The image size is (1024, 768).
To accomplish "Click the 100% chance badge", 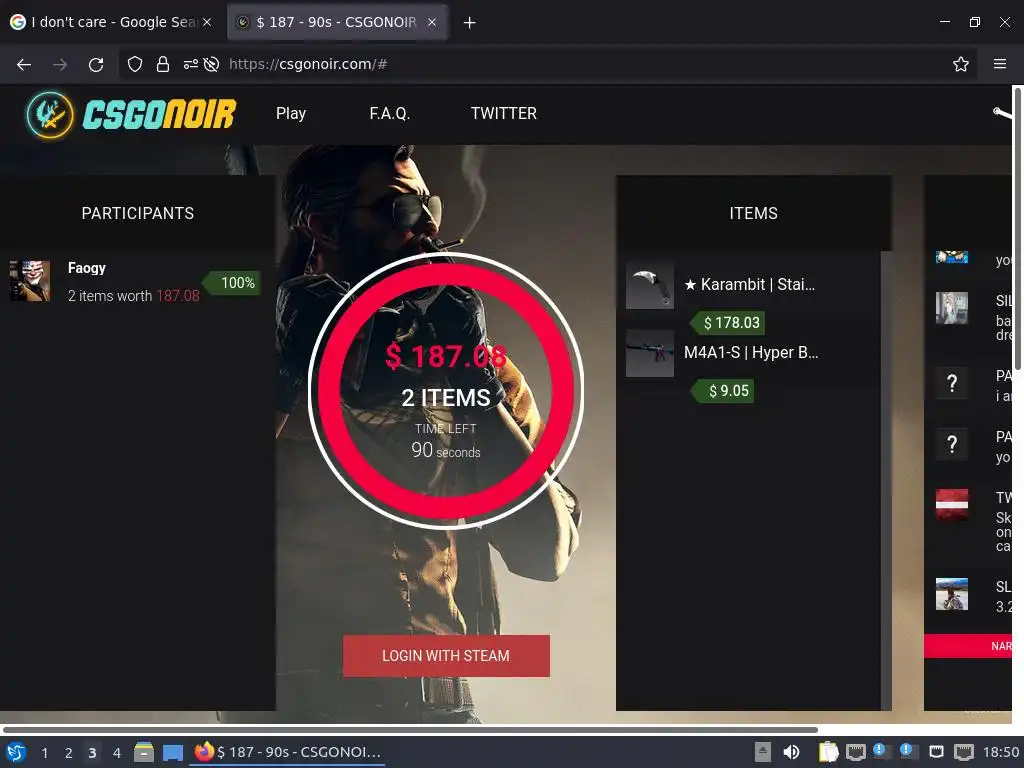I will [232, 283].
